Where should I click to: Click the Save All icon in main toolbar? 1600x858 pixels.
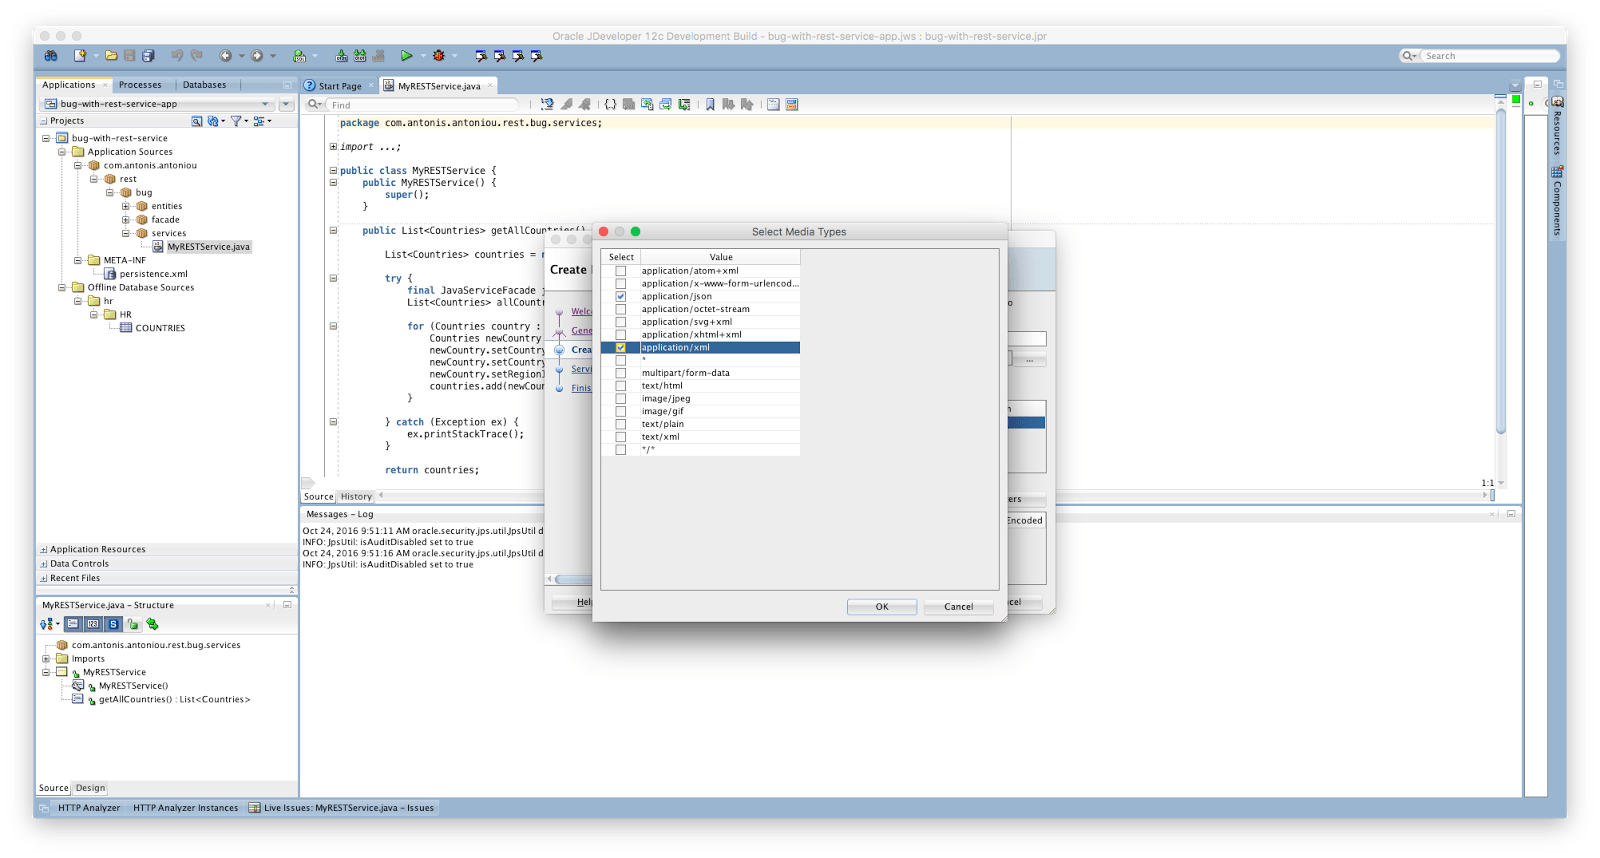148,56
